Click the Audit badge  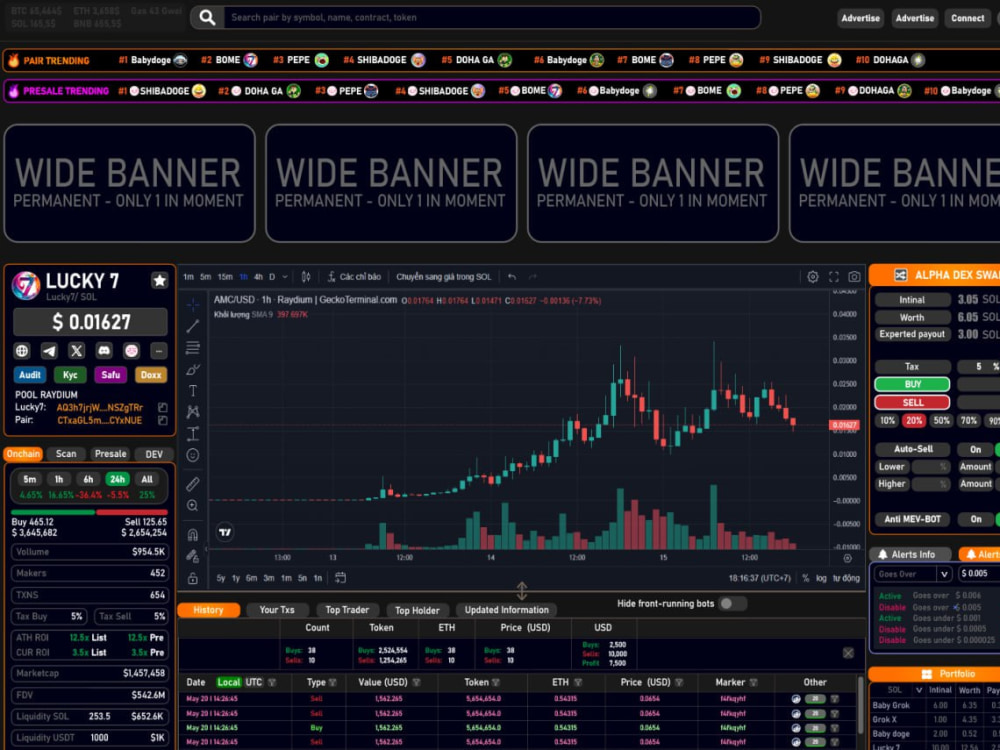[x=30, y=375]
